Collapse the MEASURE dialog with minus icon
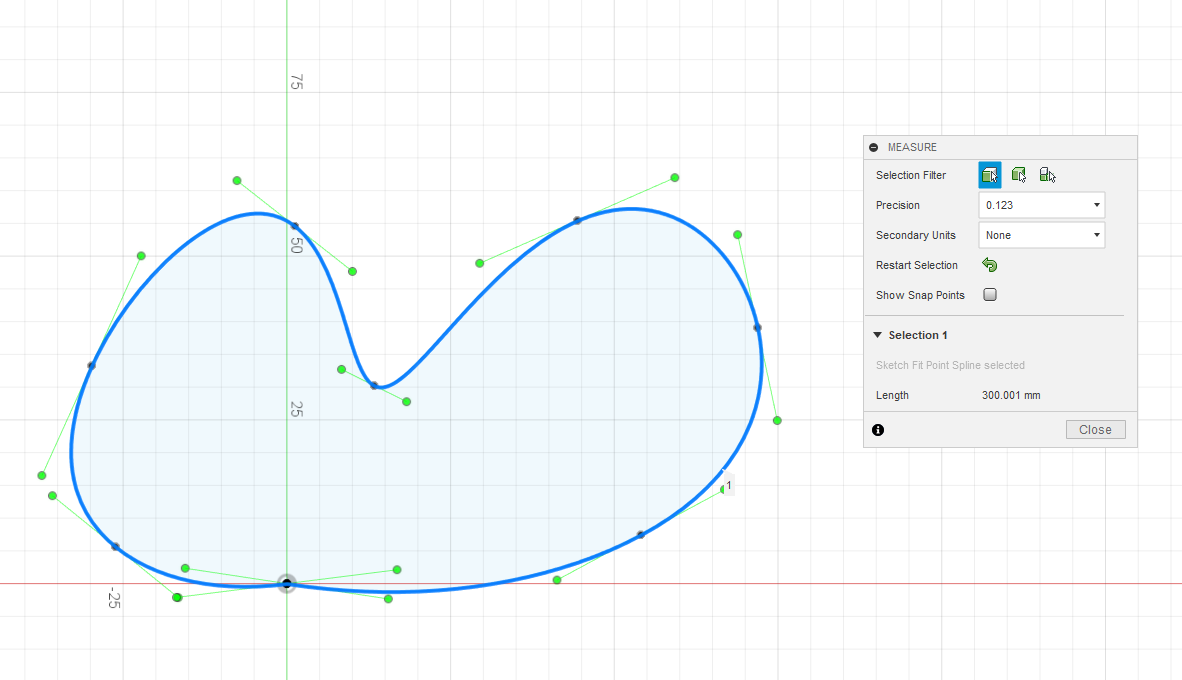 click(x=874, y=148)
